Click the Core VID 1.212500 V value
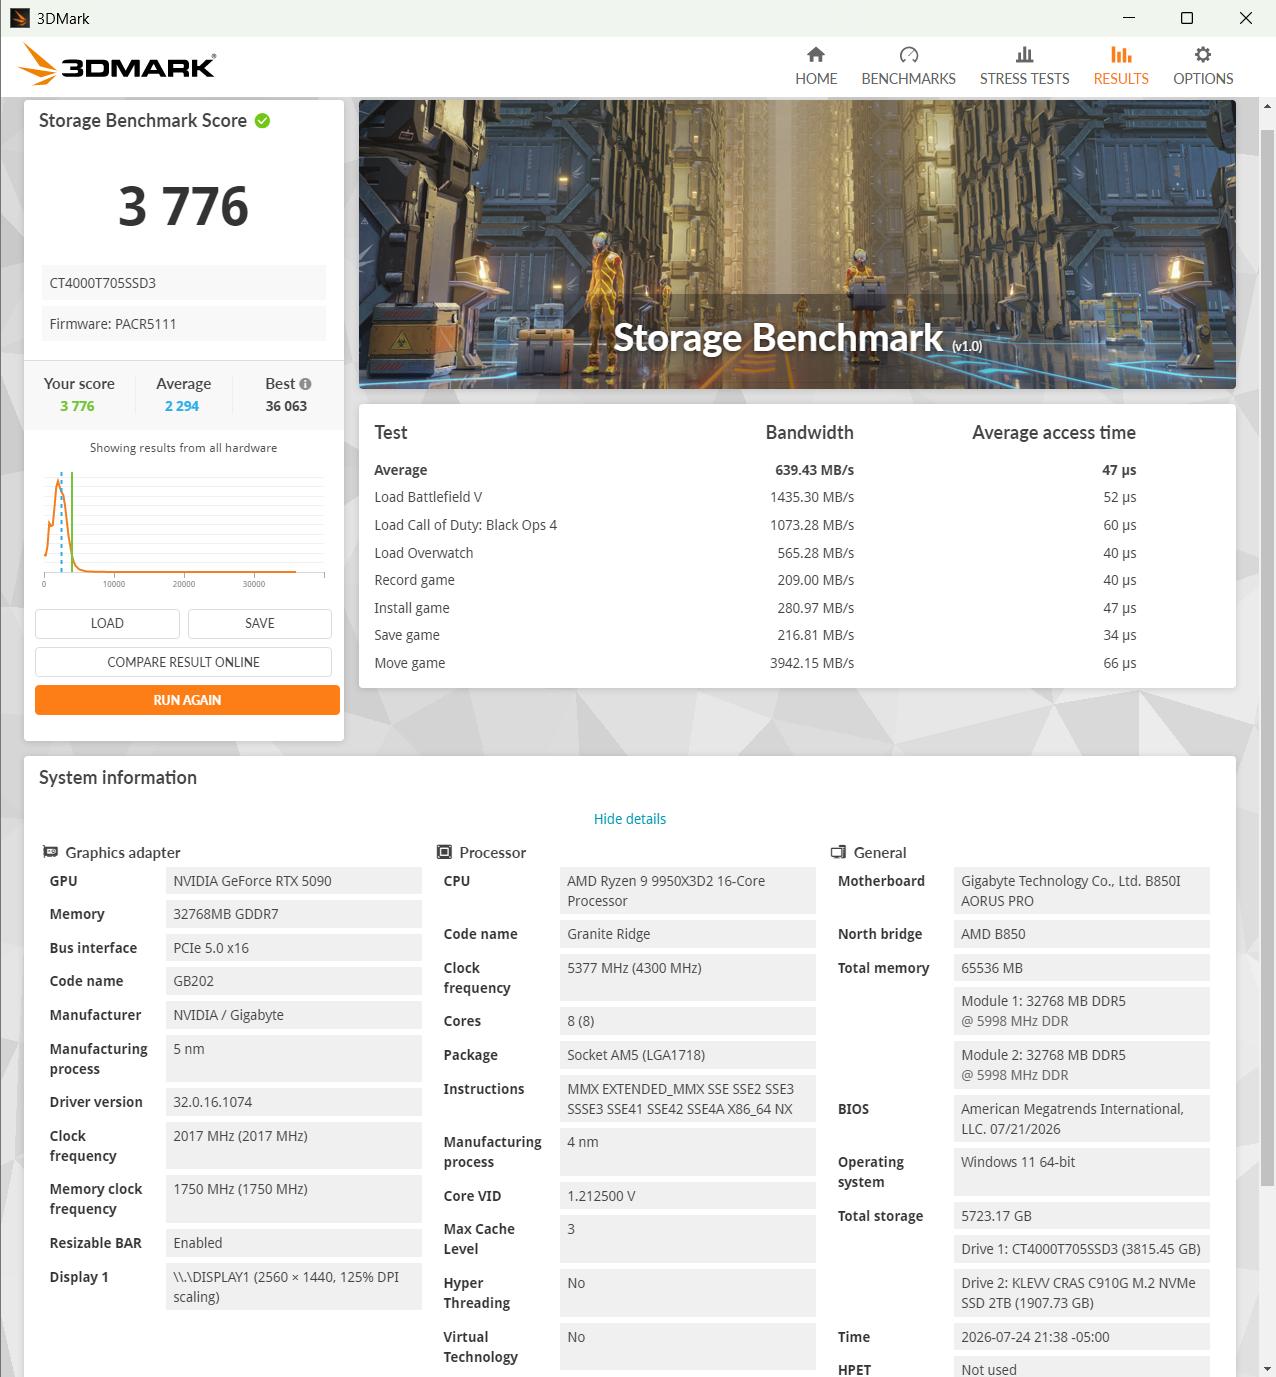Image resolution: width=1276 pixels, height=1377 pixels. [687, 1196]
